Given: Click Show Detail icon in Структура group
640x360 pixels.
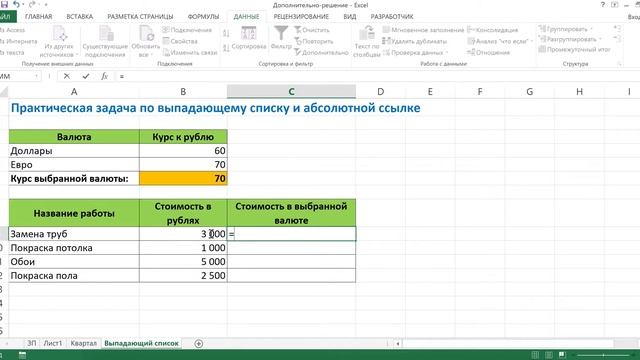Looking at the screenshot, I should pos(617,29).
